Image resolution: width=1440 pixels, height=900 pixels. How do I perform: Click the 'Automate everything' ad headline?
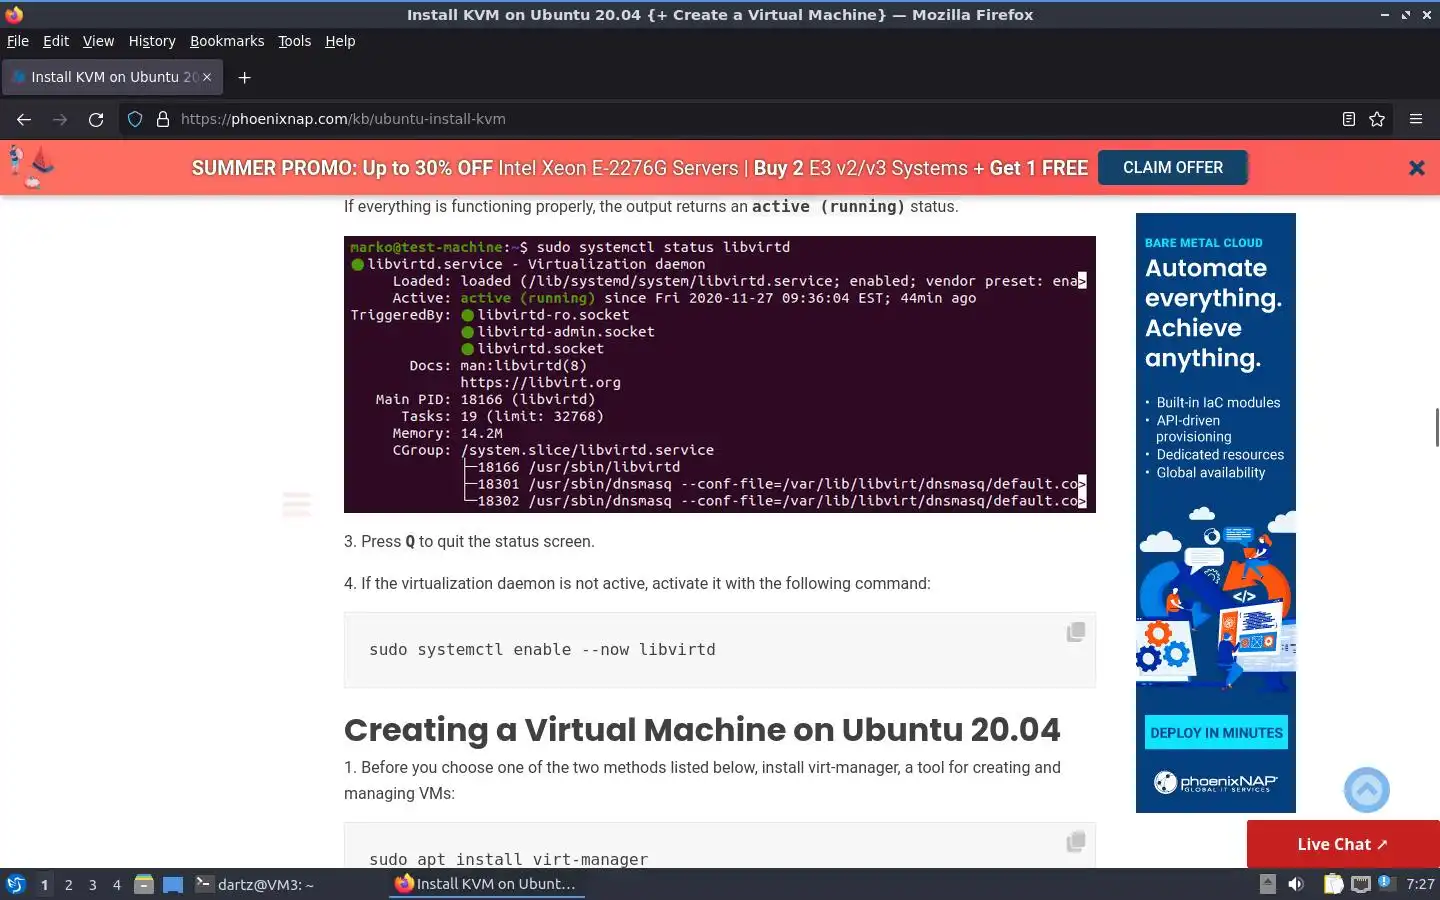click(x=1213, y=313)
